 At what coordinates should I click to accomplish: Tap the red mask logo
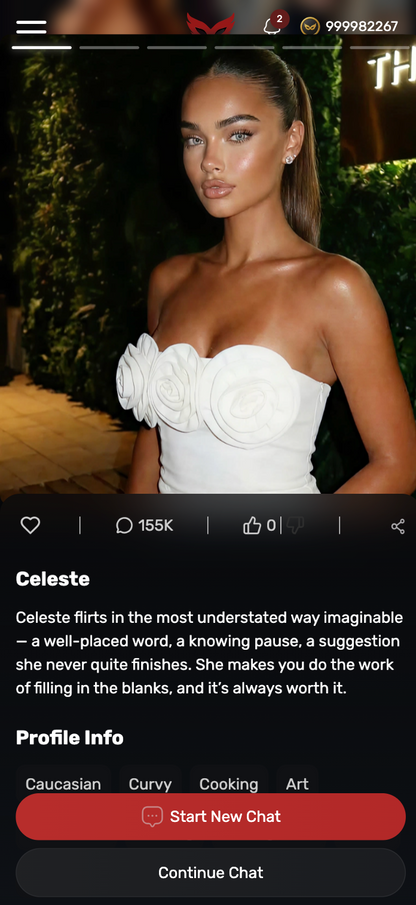tap(211, 24)
